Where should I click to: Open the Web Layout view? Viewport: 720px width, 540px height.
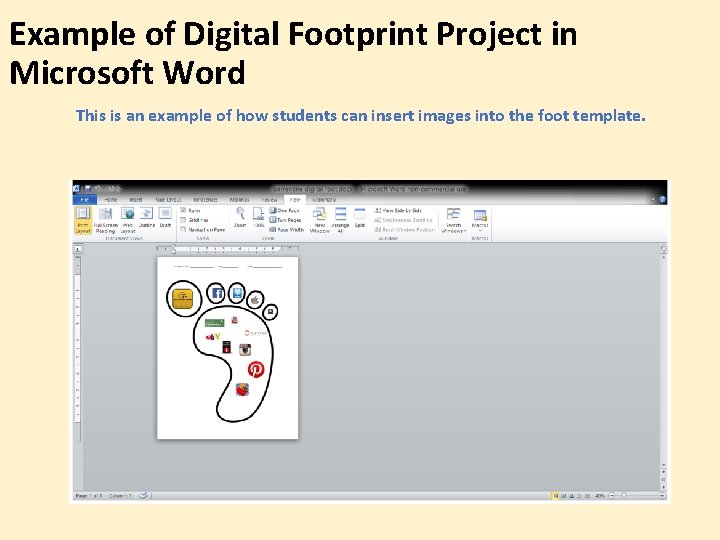[x=128, y=220]
